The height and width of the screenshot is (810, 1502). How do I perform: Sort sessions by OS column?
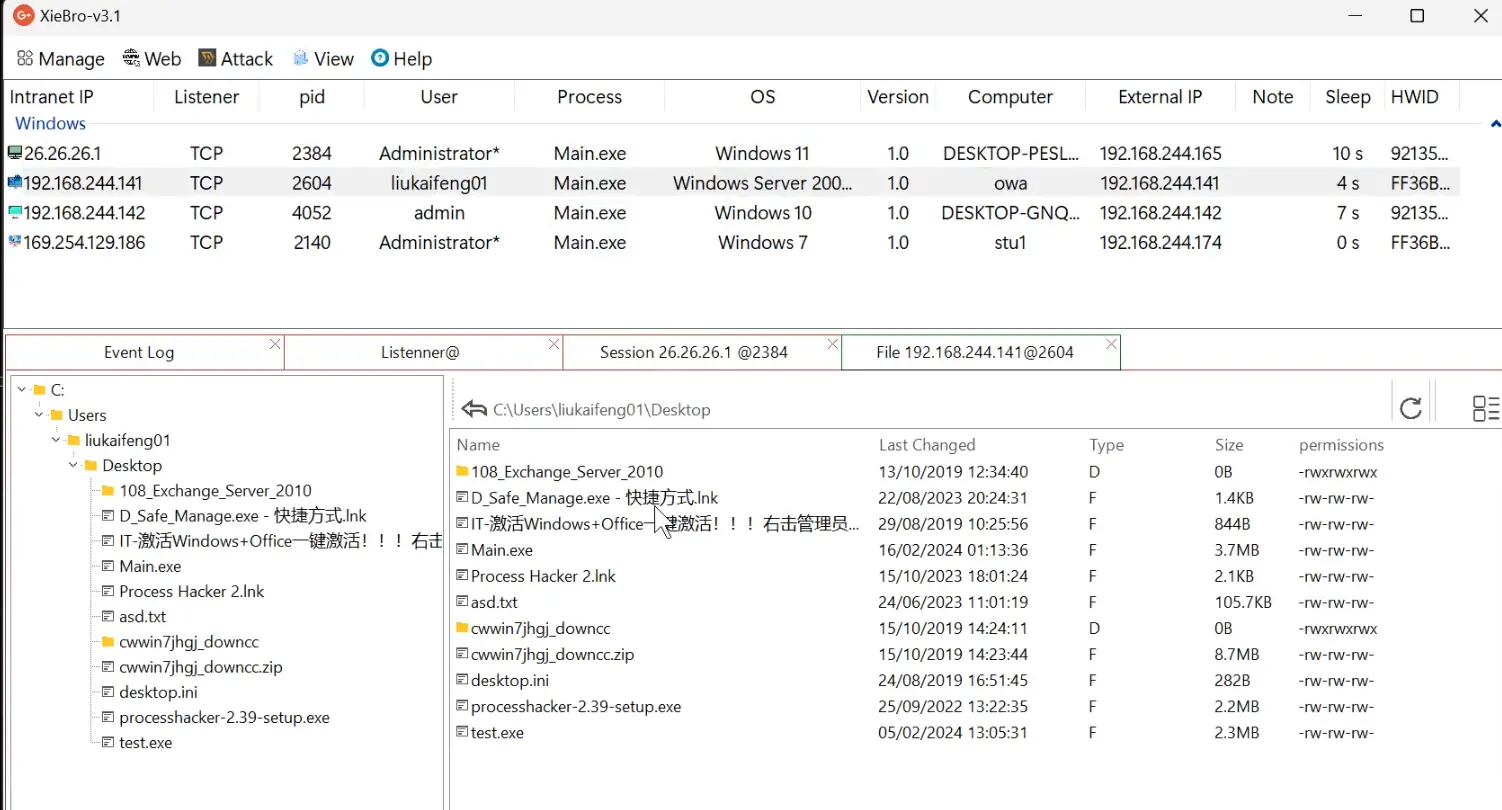[763, 97]
